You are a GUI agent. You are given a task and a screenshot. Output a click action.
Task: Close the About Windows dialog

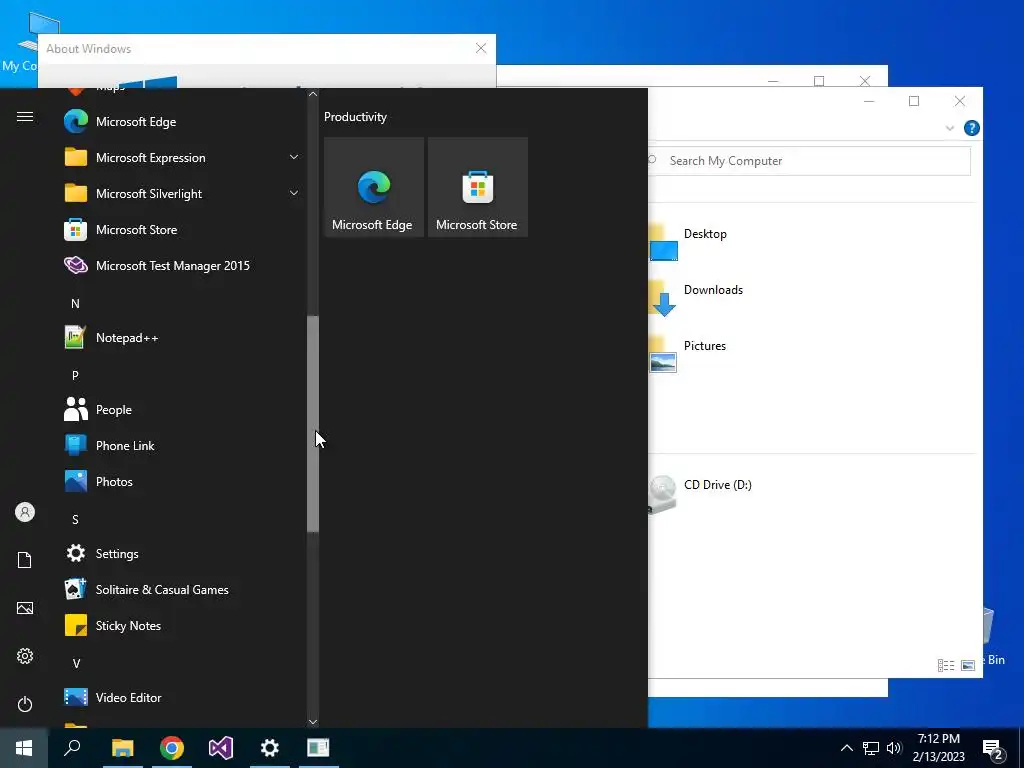481,48
